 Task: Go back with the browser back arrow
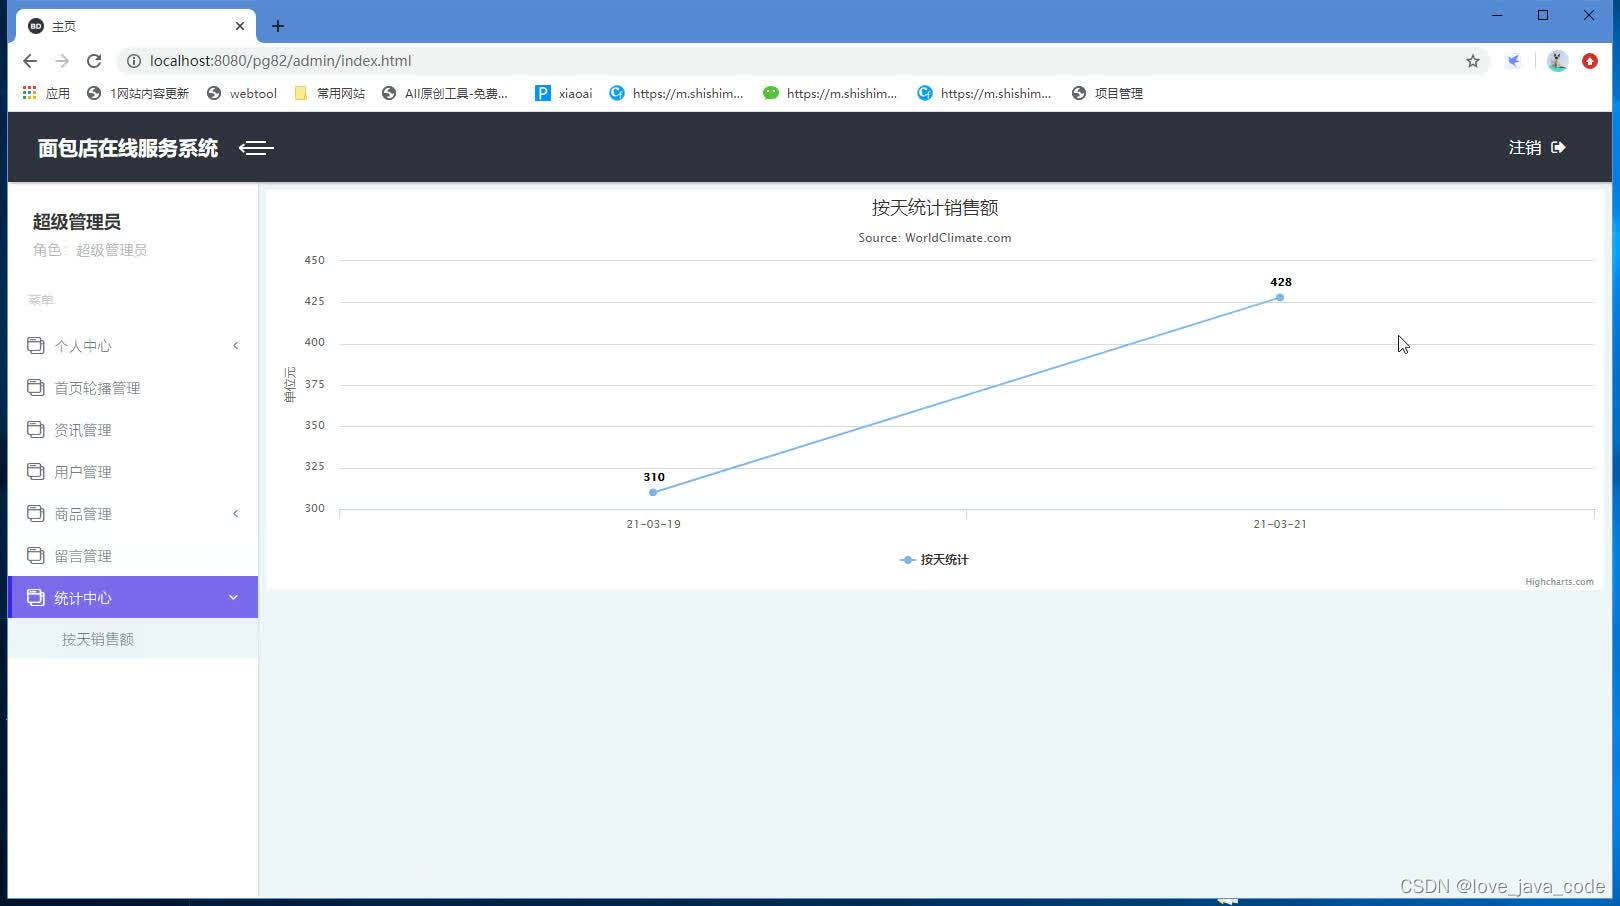pyautogui.click(x=30, y=61)
